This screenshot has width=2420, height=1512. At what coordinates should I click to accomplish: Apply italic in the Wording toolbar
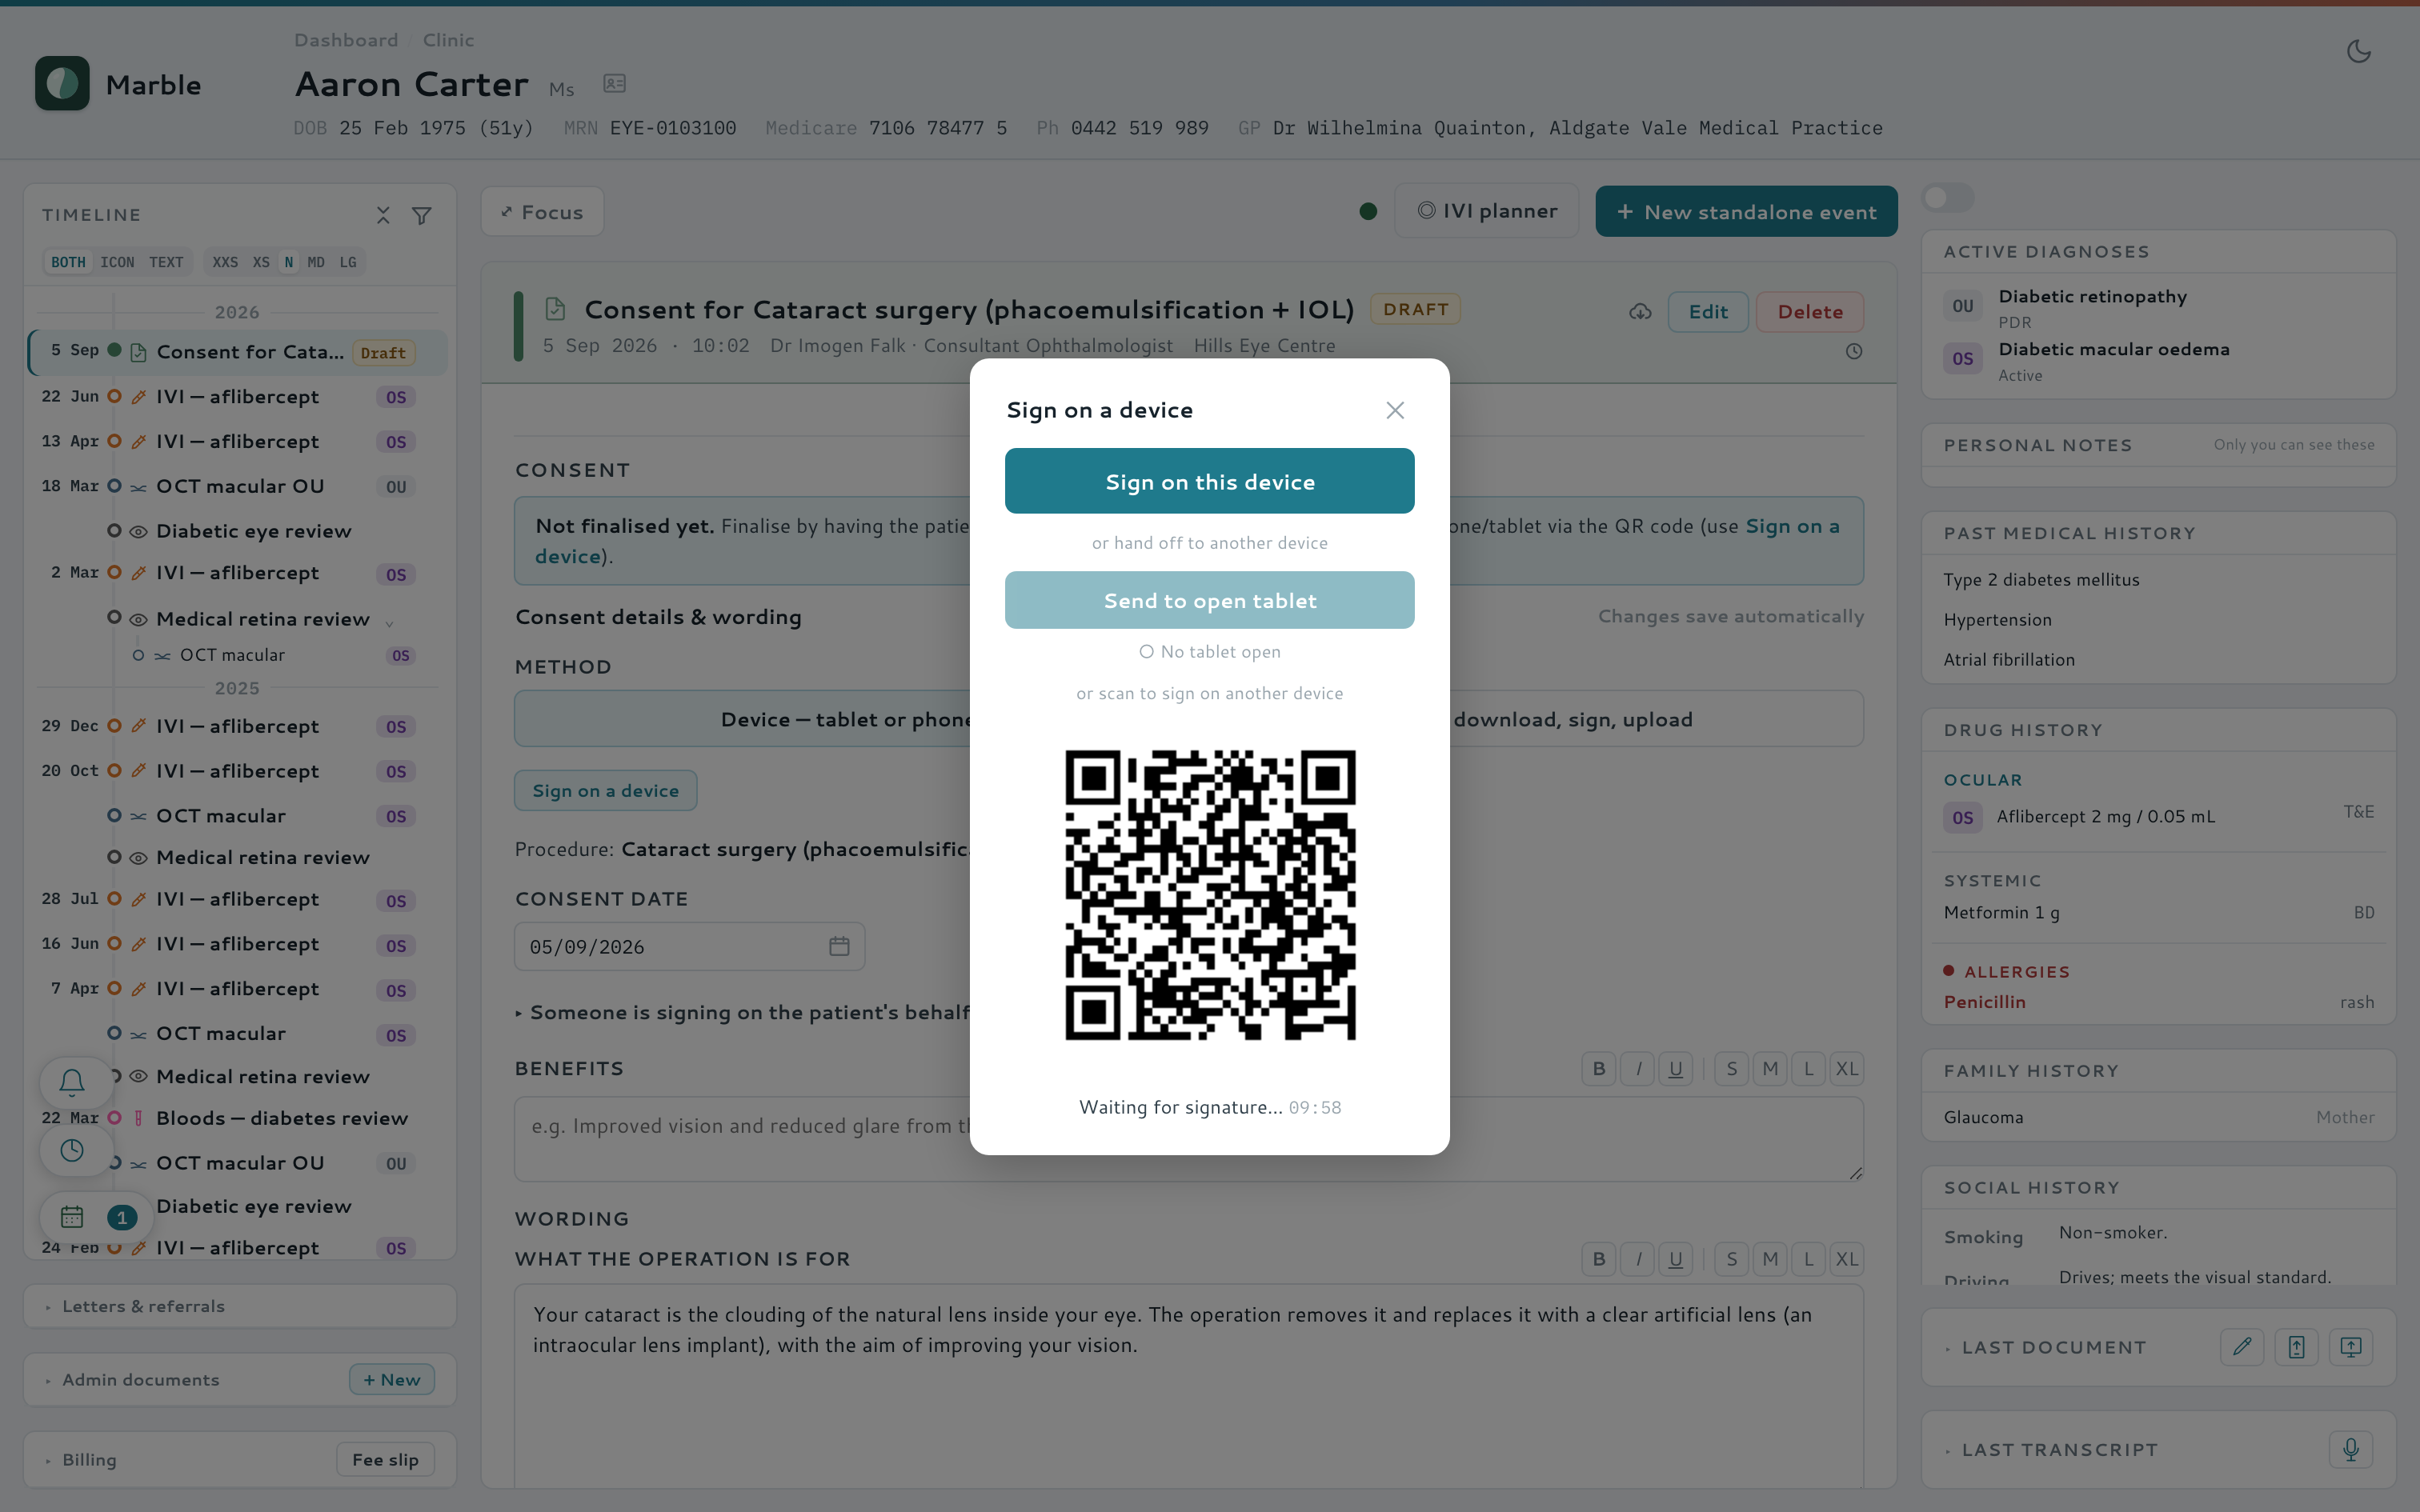(1638, 1259)
